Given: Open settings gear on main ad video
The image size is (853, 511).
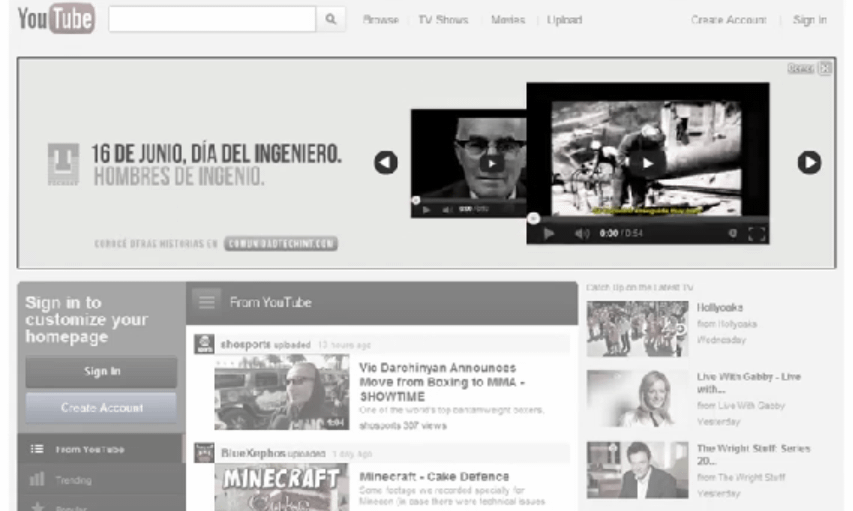Looking at the screenshot, I should [x=732, y=233].
